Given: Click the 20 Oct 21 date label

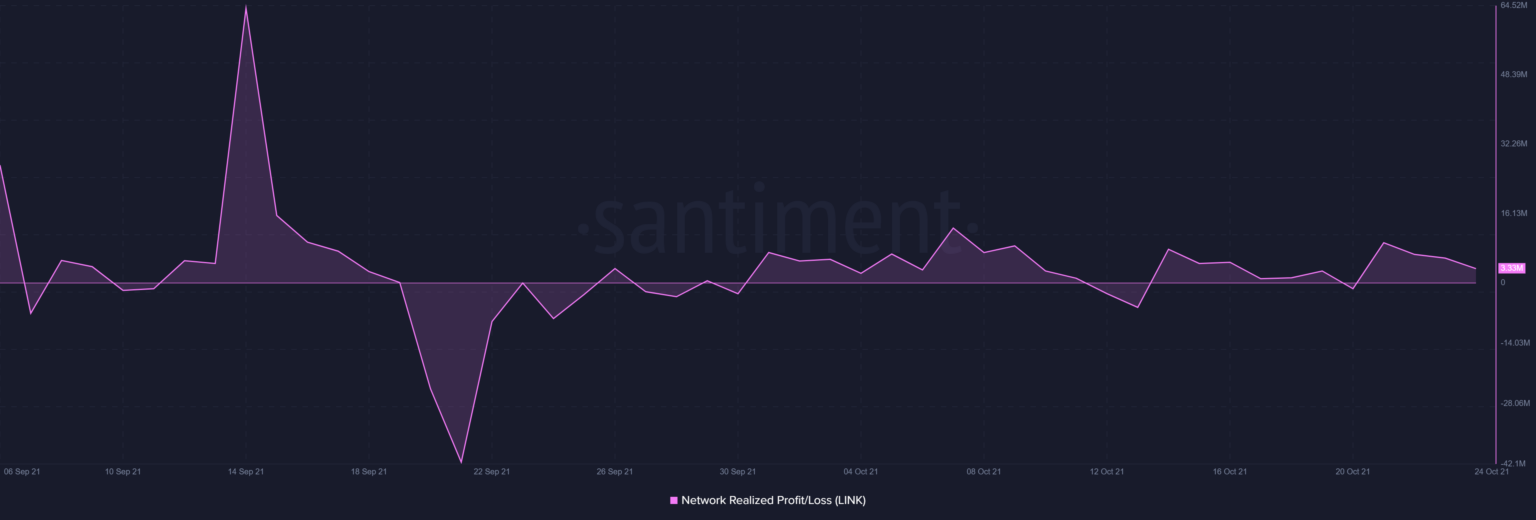Looking at the screenshot, I should [x=1353, y=471].
